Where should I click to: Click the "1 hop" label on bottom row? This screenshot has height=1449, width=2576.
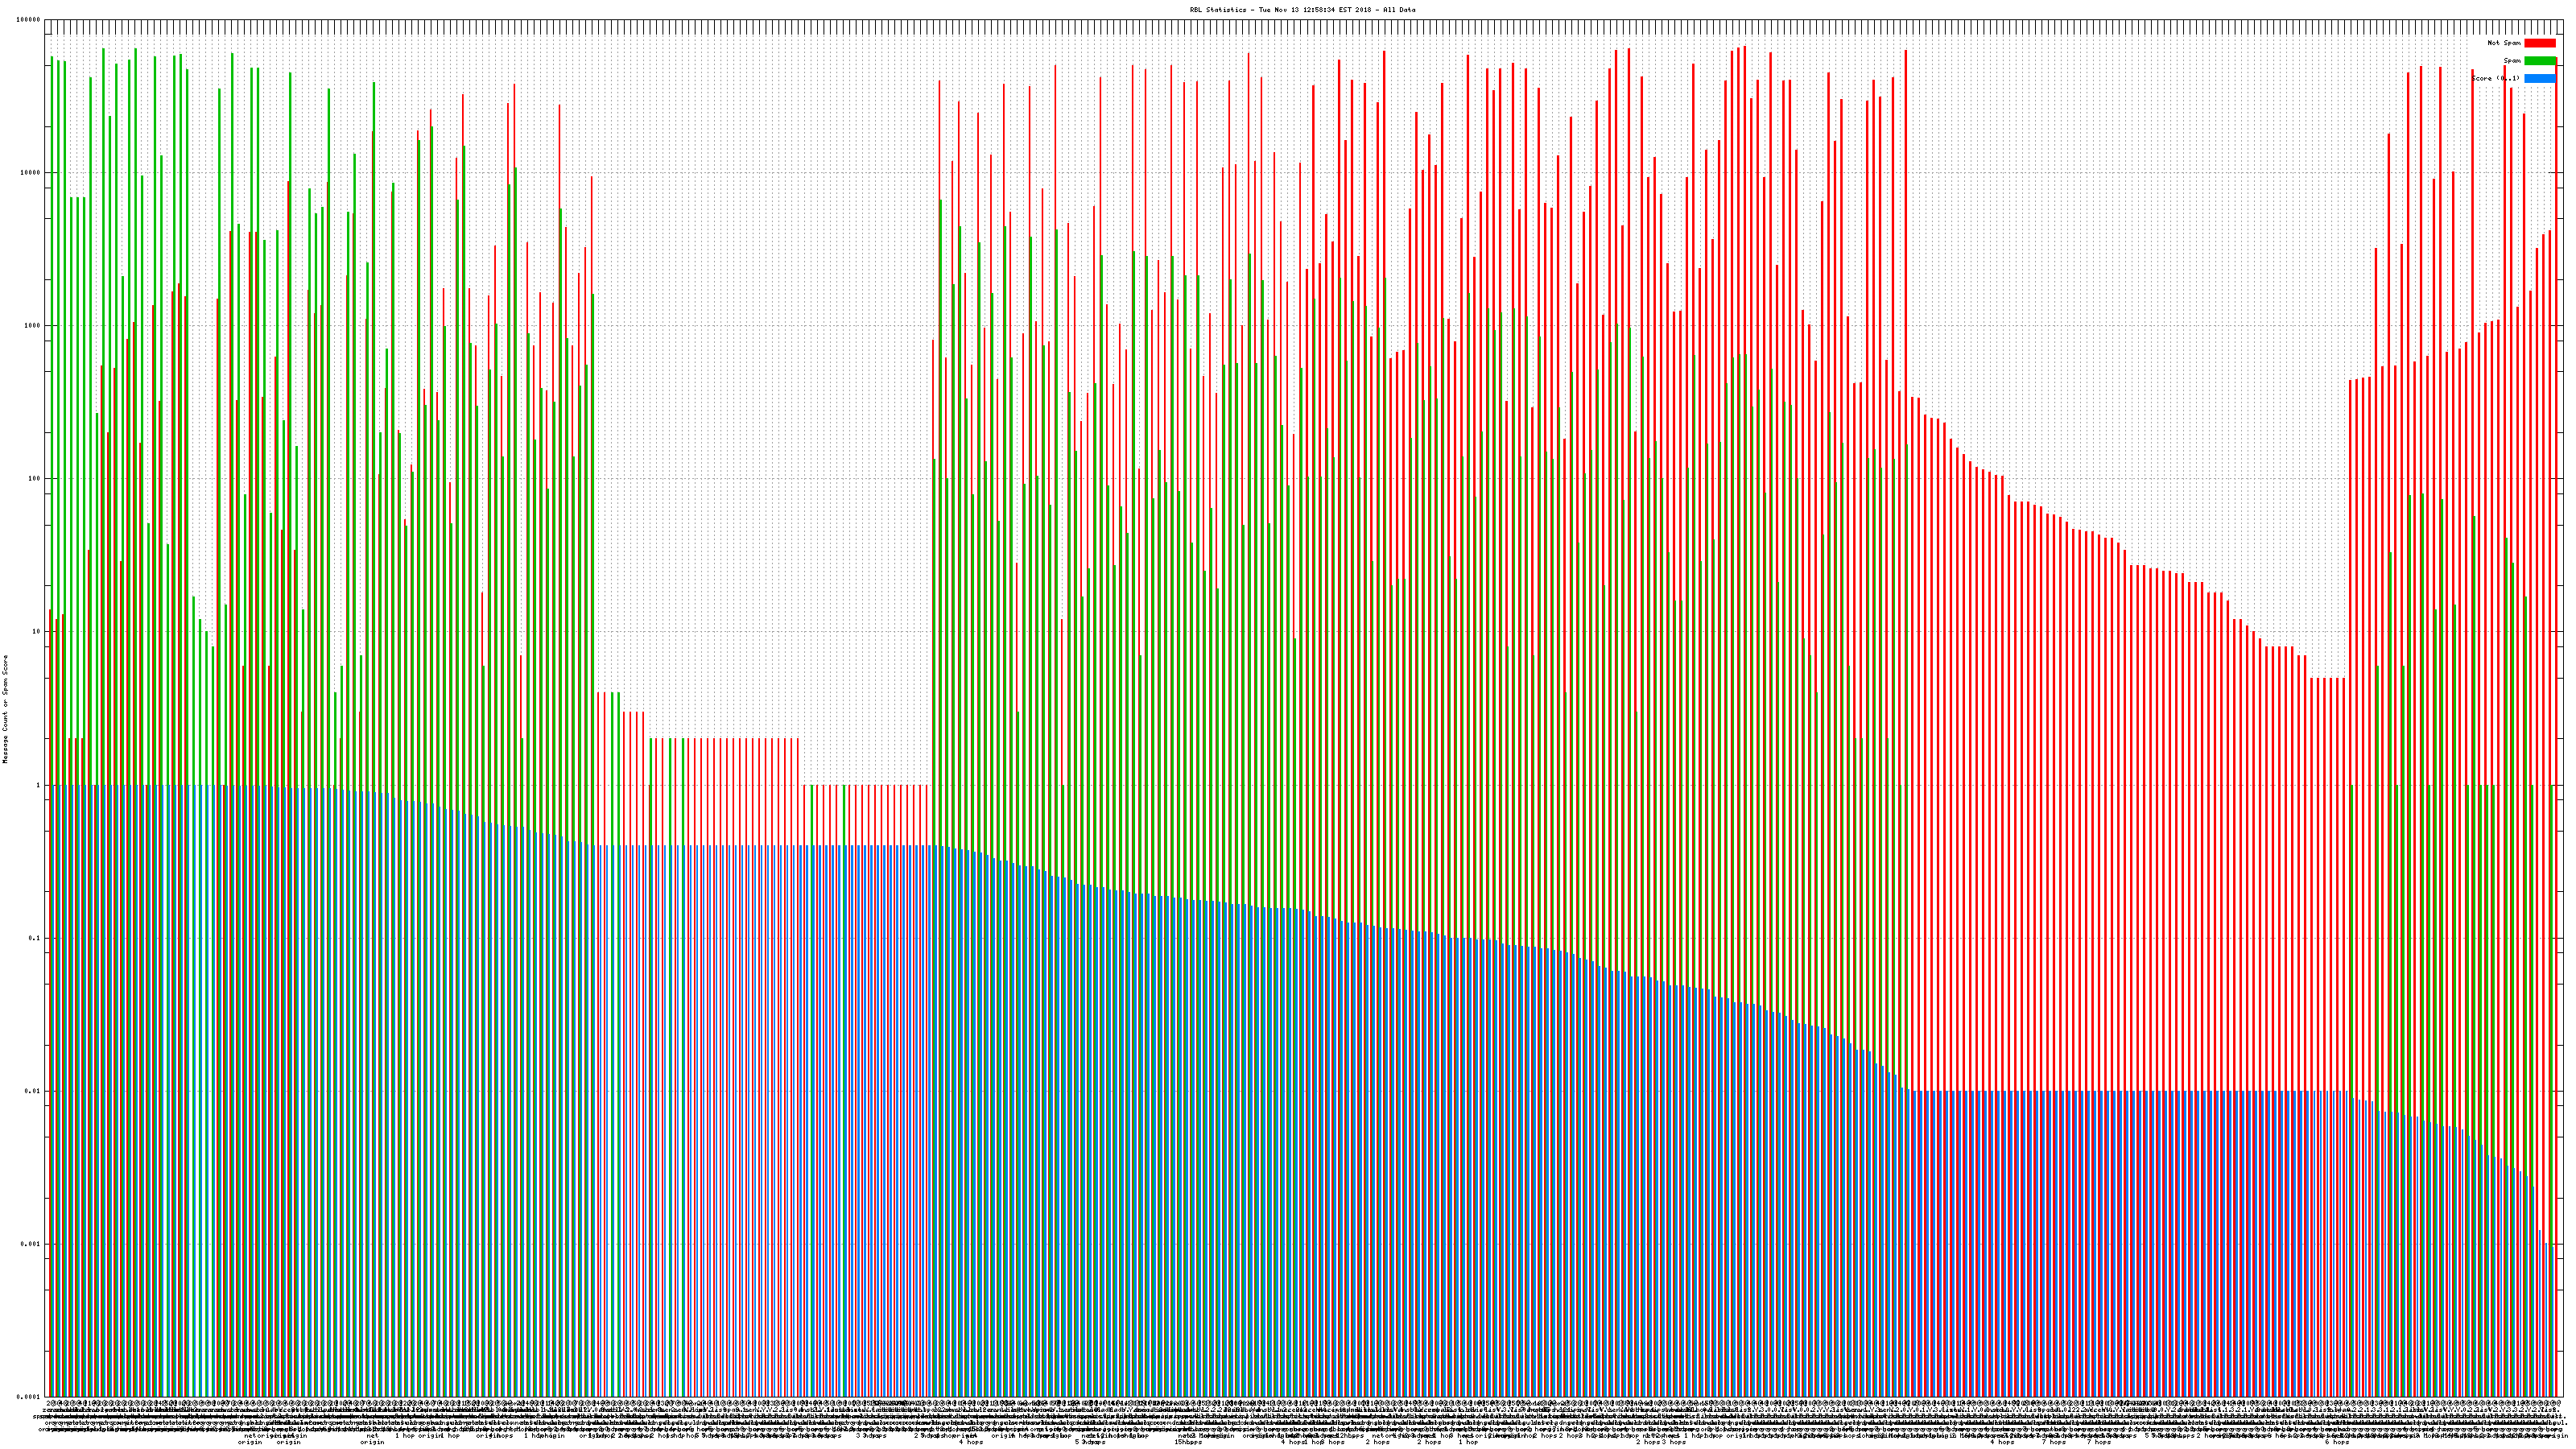tap(1468, 1442)
